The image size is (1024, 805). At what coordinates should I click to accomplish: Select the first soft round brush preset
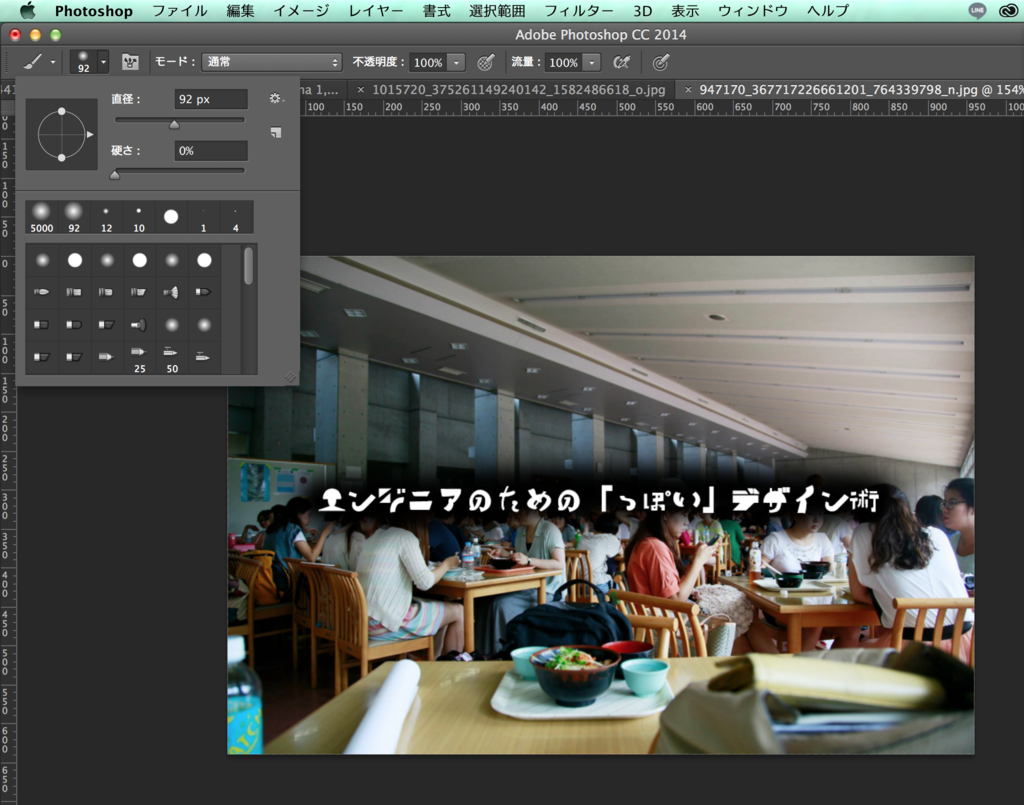tap(42, 260)
